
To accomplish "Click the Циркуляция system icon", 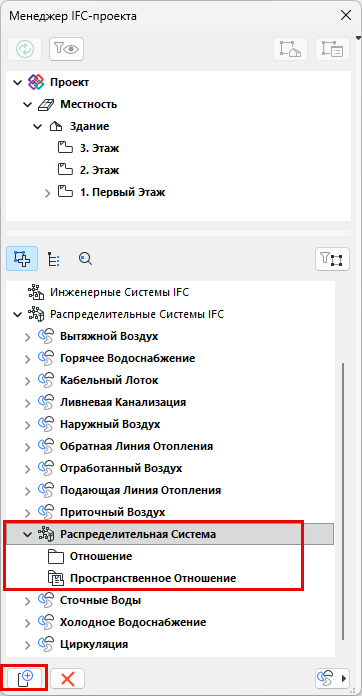I will click(46, 645).
